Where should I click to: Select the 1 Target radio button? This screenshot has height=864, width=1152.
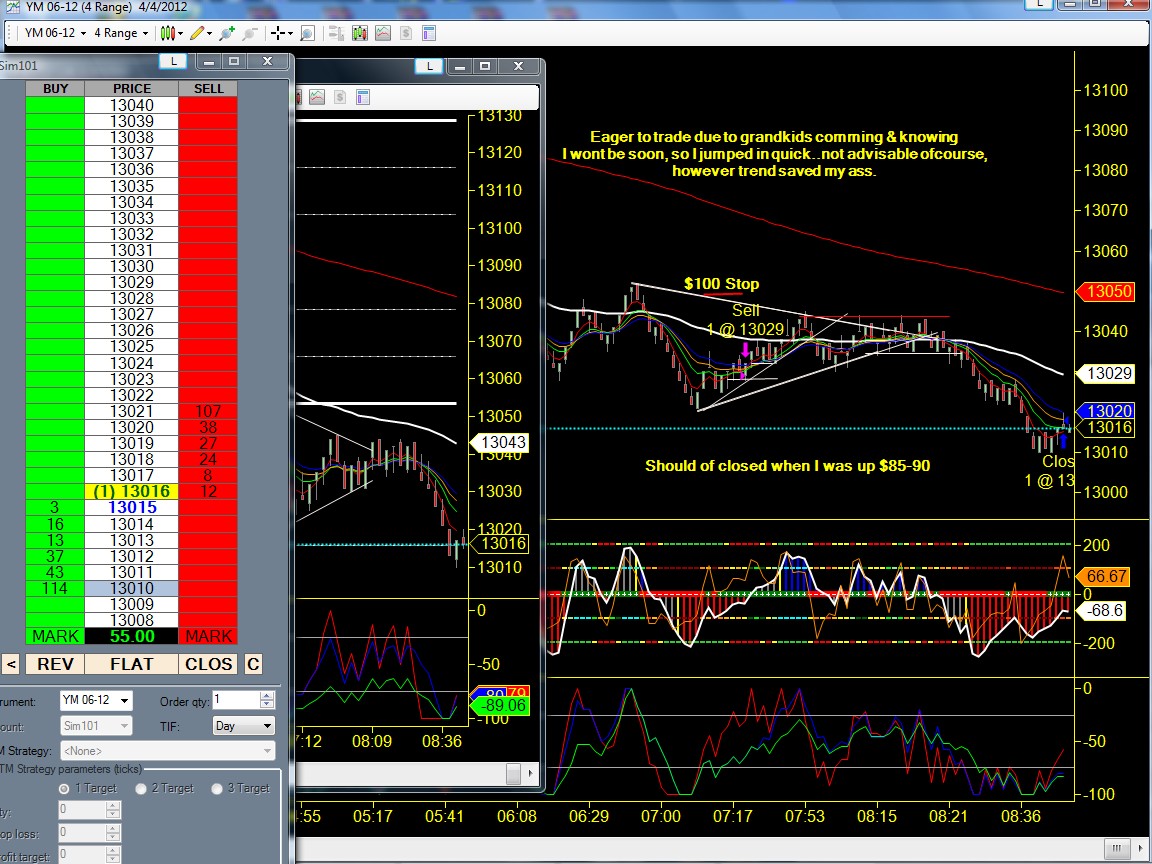pyautogui.click(x=65, y=788)
